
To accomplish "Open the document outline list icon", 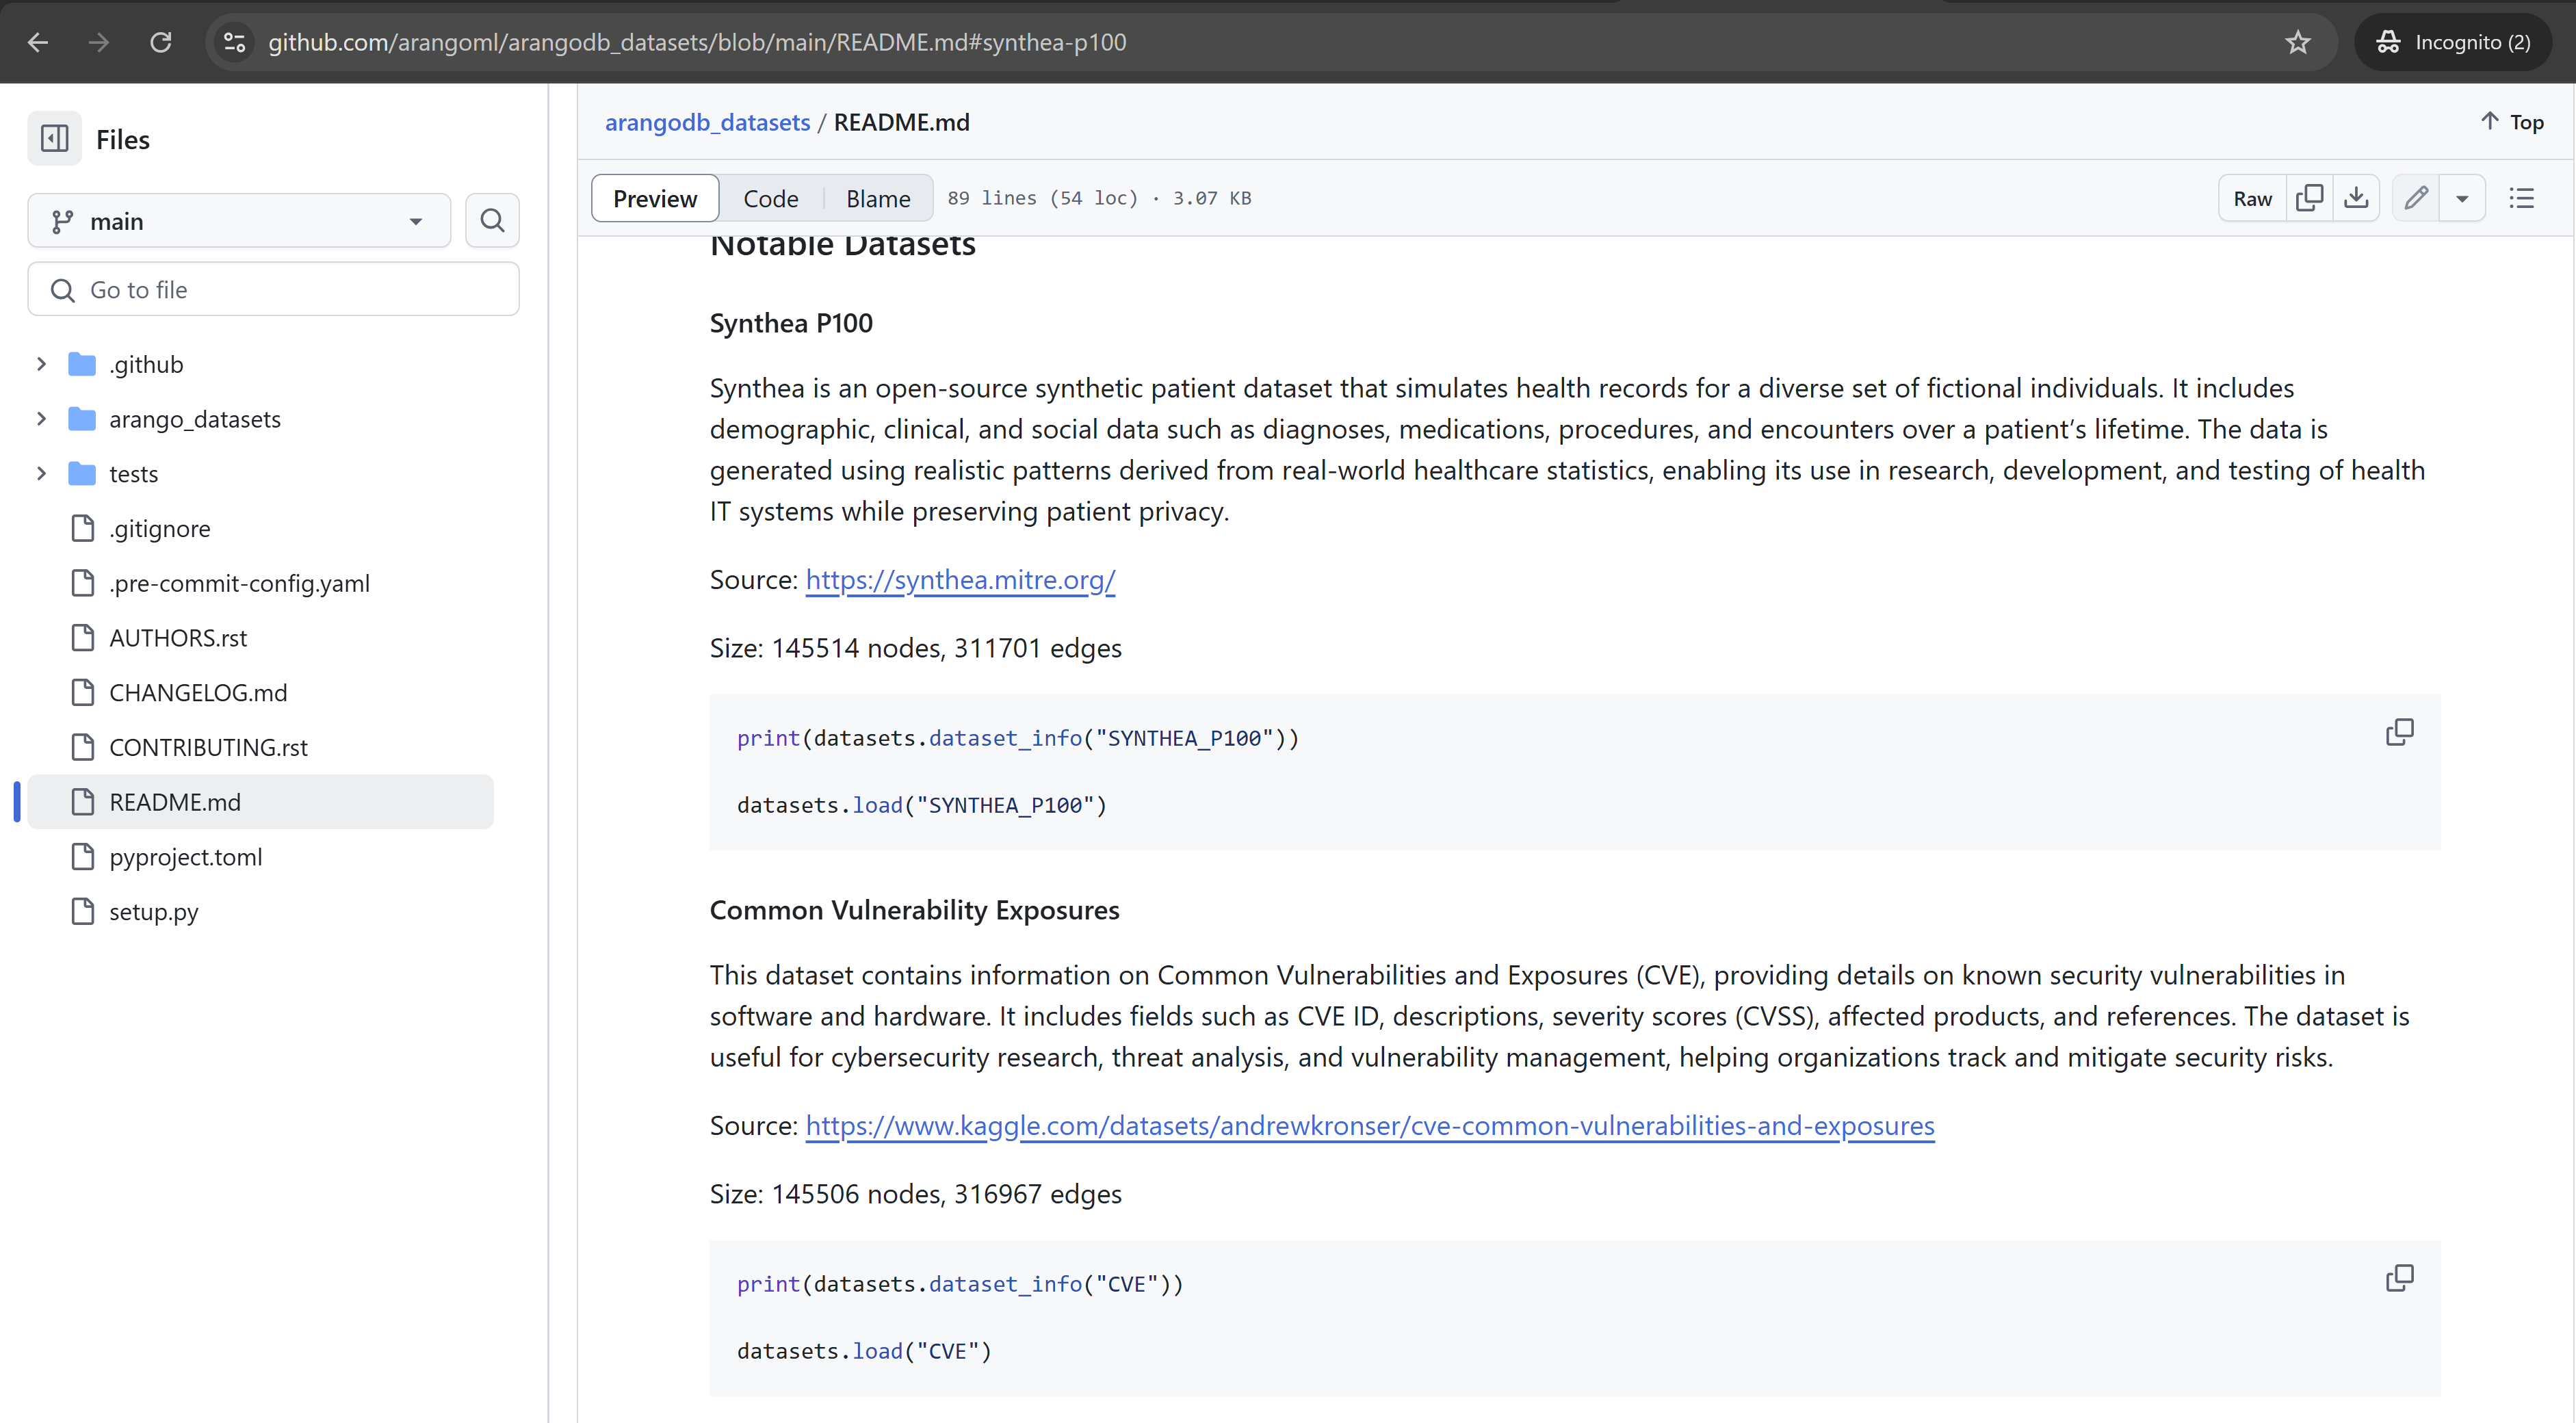I will [2521, 198].
